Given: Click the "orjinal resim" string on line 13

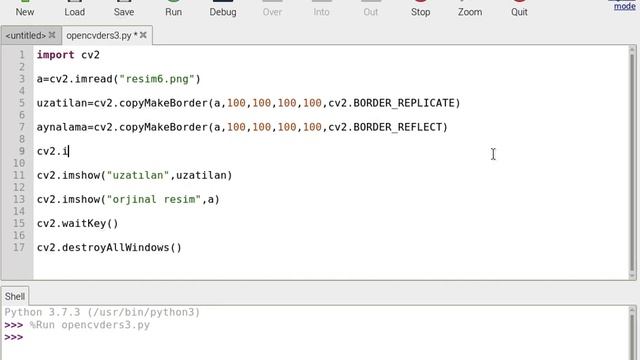Looking at the screenshot, I should 154,199.
